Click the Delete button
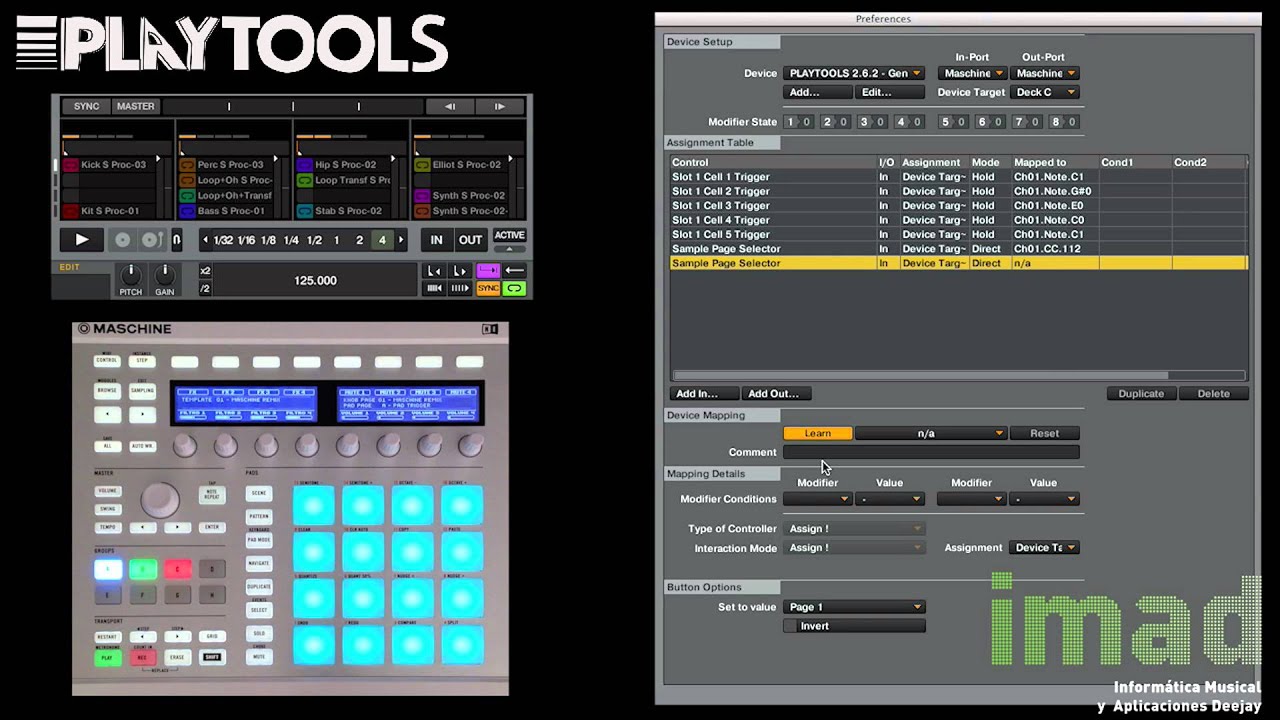The width and height of the screenshot is (1280, 720). tap(1214, 394)
